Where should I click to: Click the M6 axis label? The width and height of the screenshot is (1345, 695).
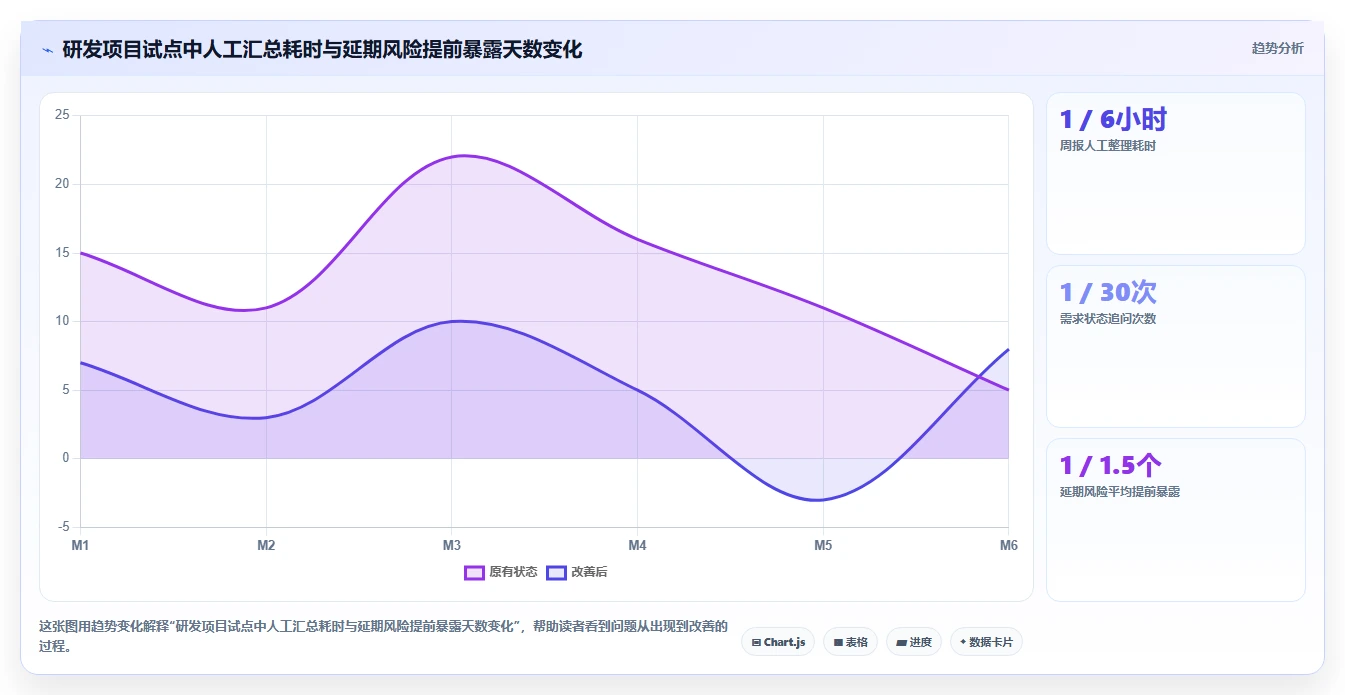pos(1008,545)
